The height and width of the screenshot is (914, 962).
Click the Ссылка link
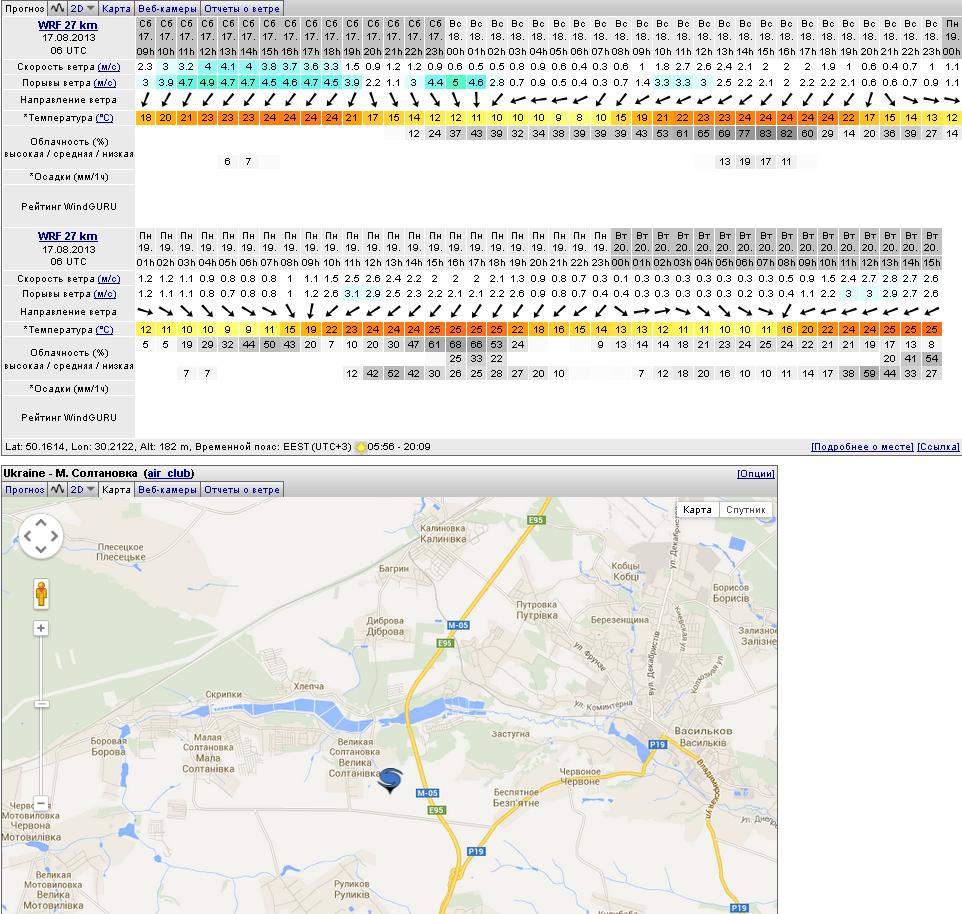[938, 447]
